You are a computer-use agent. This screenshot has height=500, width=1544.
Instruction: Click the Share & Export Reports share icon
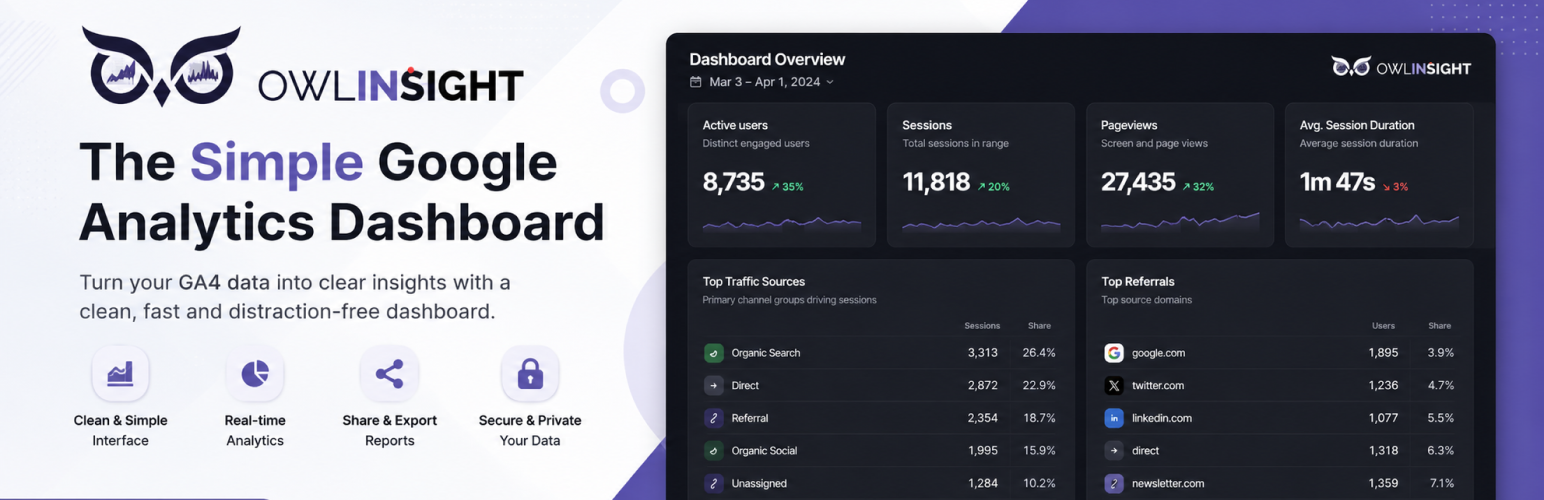(389, 374)
